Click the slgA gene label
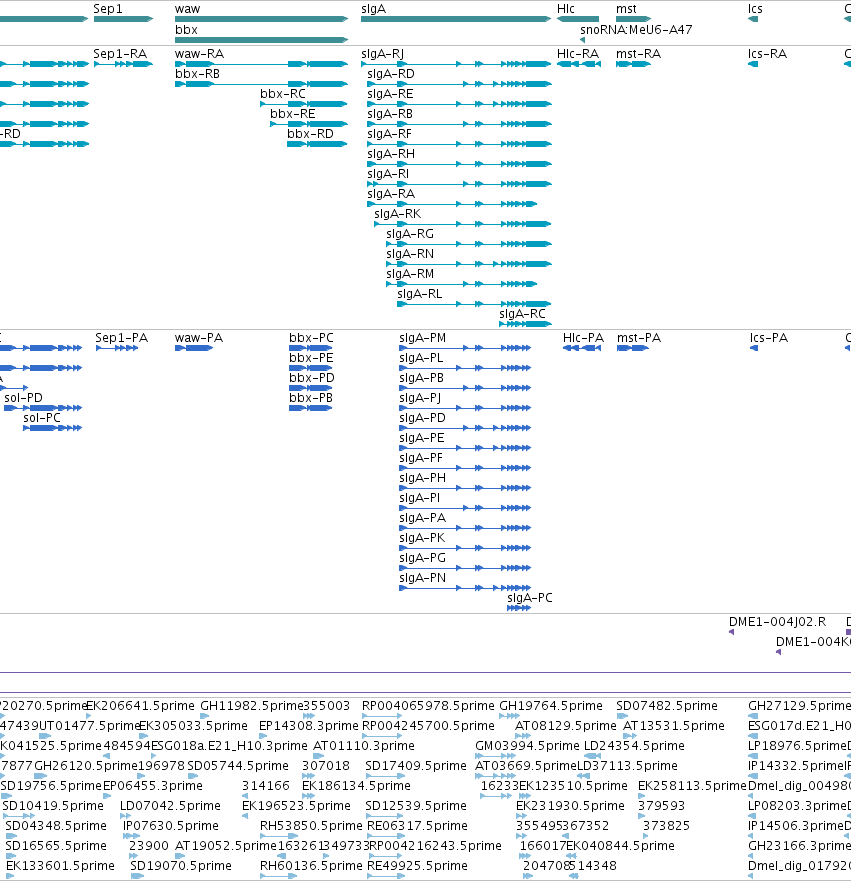 (x=374, y=9)
